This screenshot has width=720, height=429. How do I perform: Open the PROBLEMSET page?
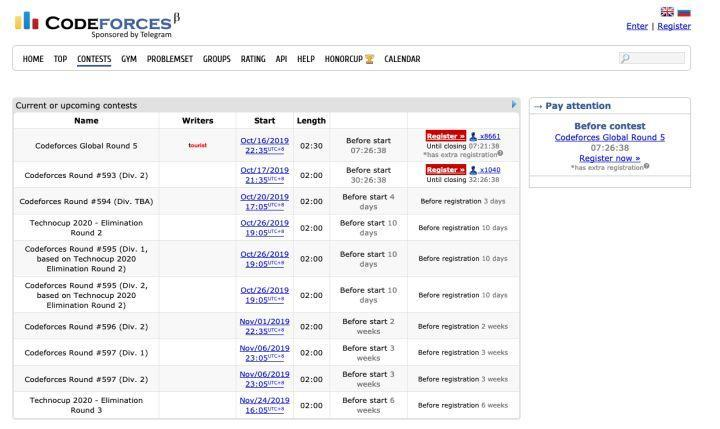[170, 59]
